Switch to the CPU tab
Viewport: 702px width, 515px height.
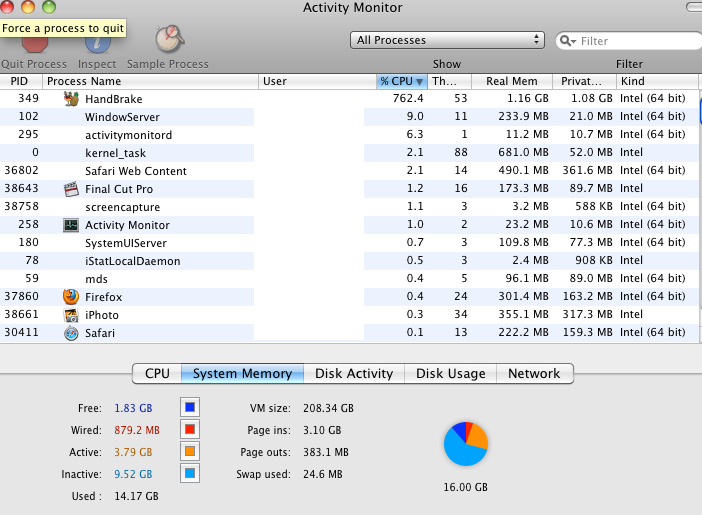(157, 373)
